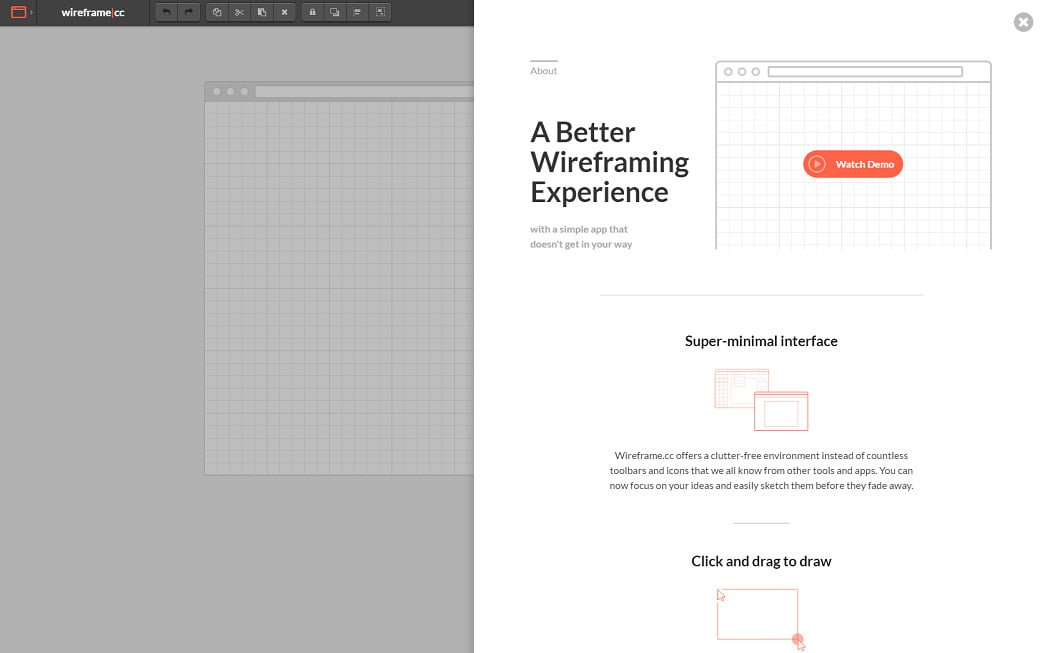
Task: Open the browser canvas template dropdown
Action: click(x=18, y=13)
